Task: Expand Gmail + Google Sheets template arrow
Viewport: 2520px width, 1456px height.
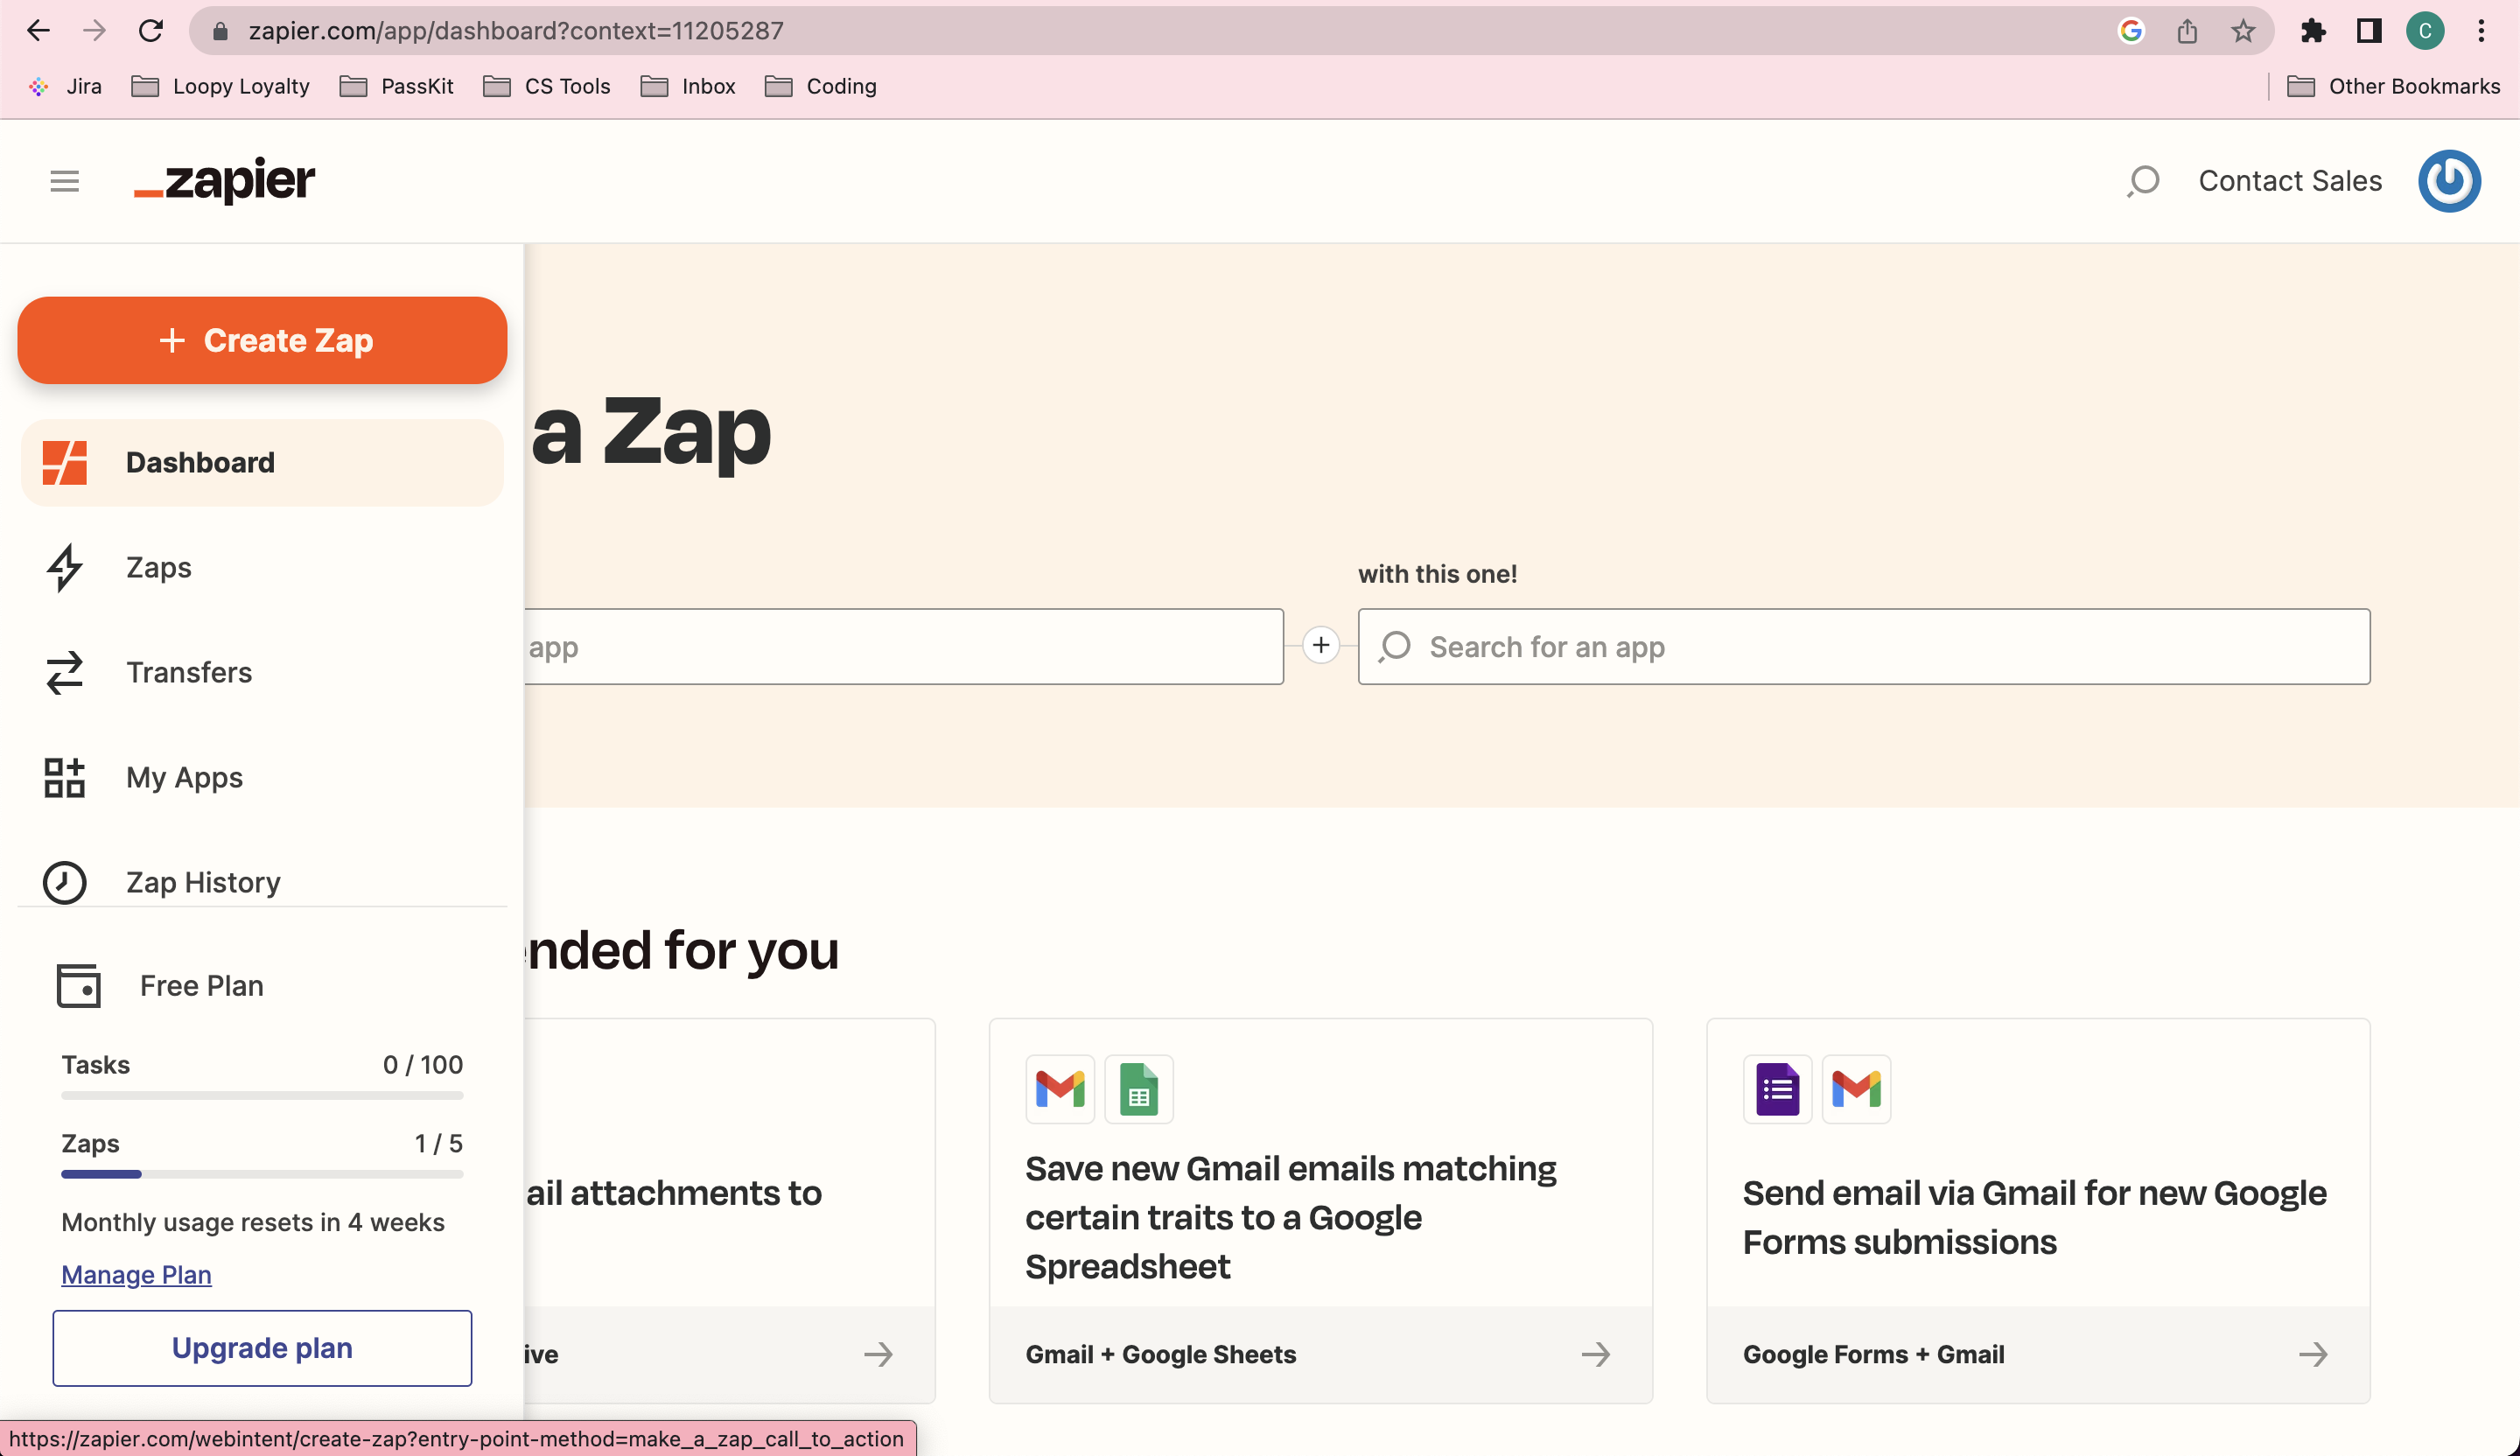Action: click(x=1596, y=1354)
